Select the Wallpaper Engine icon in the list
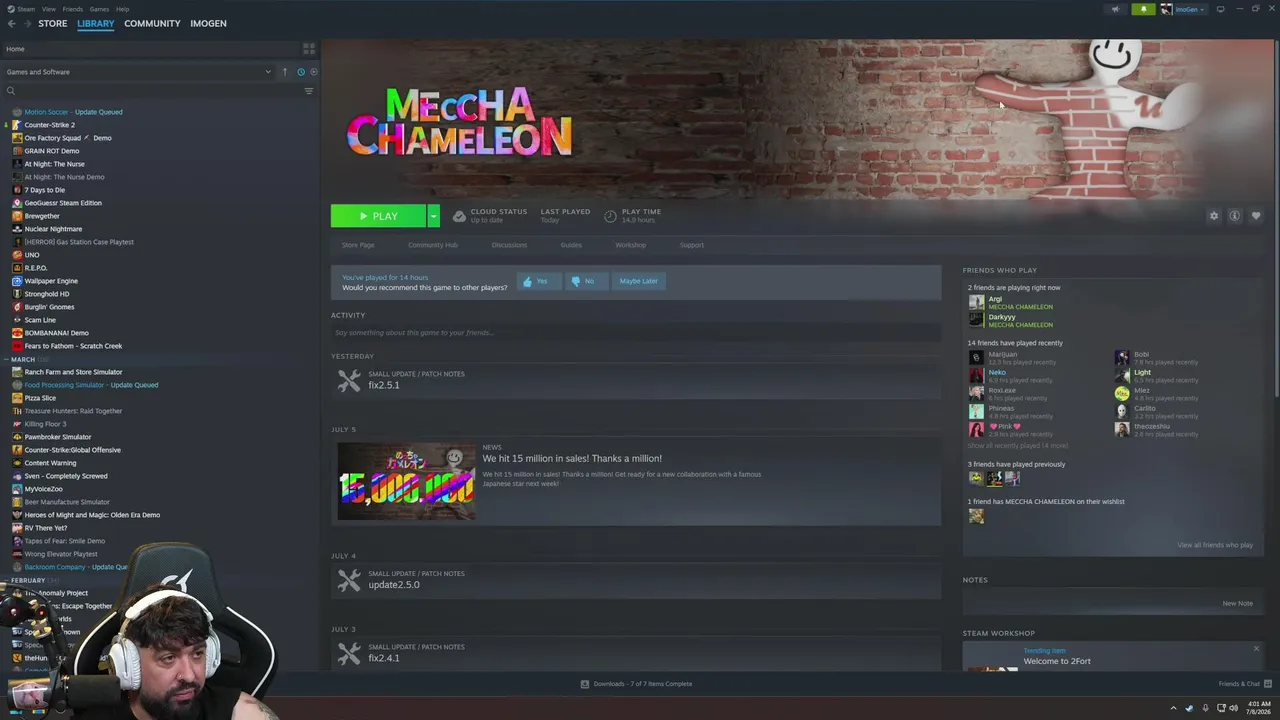The width and height of the screenshot is (1280, 720). [17, 281]
